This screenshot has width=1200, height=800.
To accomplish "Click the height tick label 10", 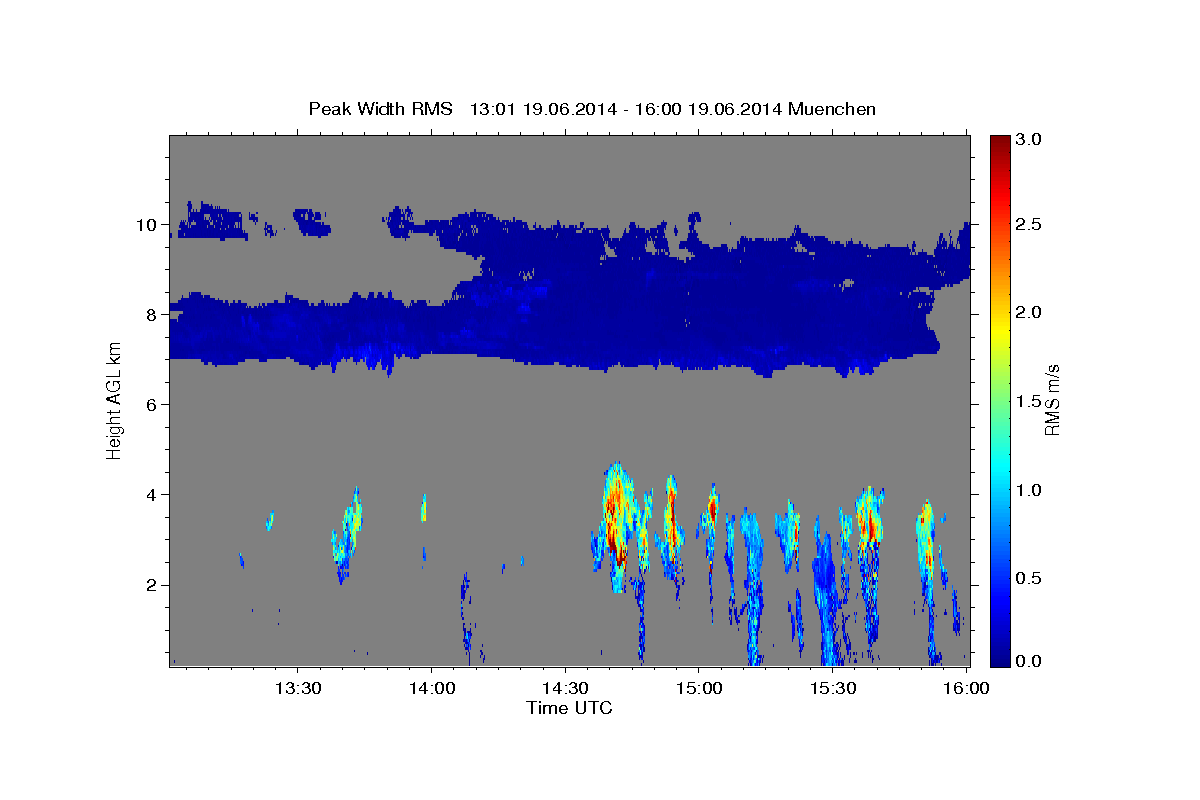I will click(x=148, y=225).
